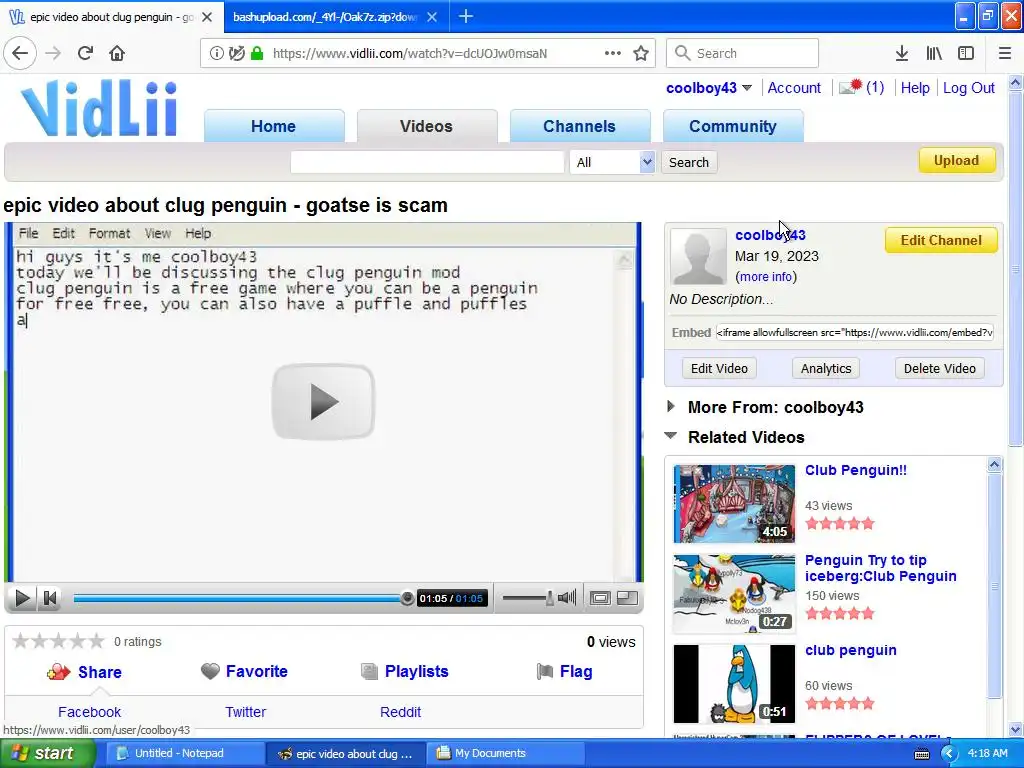Click the yellow Upload button
Image resolution: width=1024 pixels, height=768 pixels.
pyautogui.click(x=957, y=161)
